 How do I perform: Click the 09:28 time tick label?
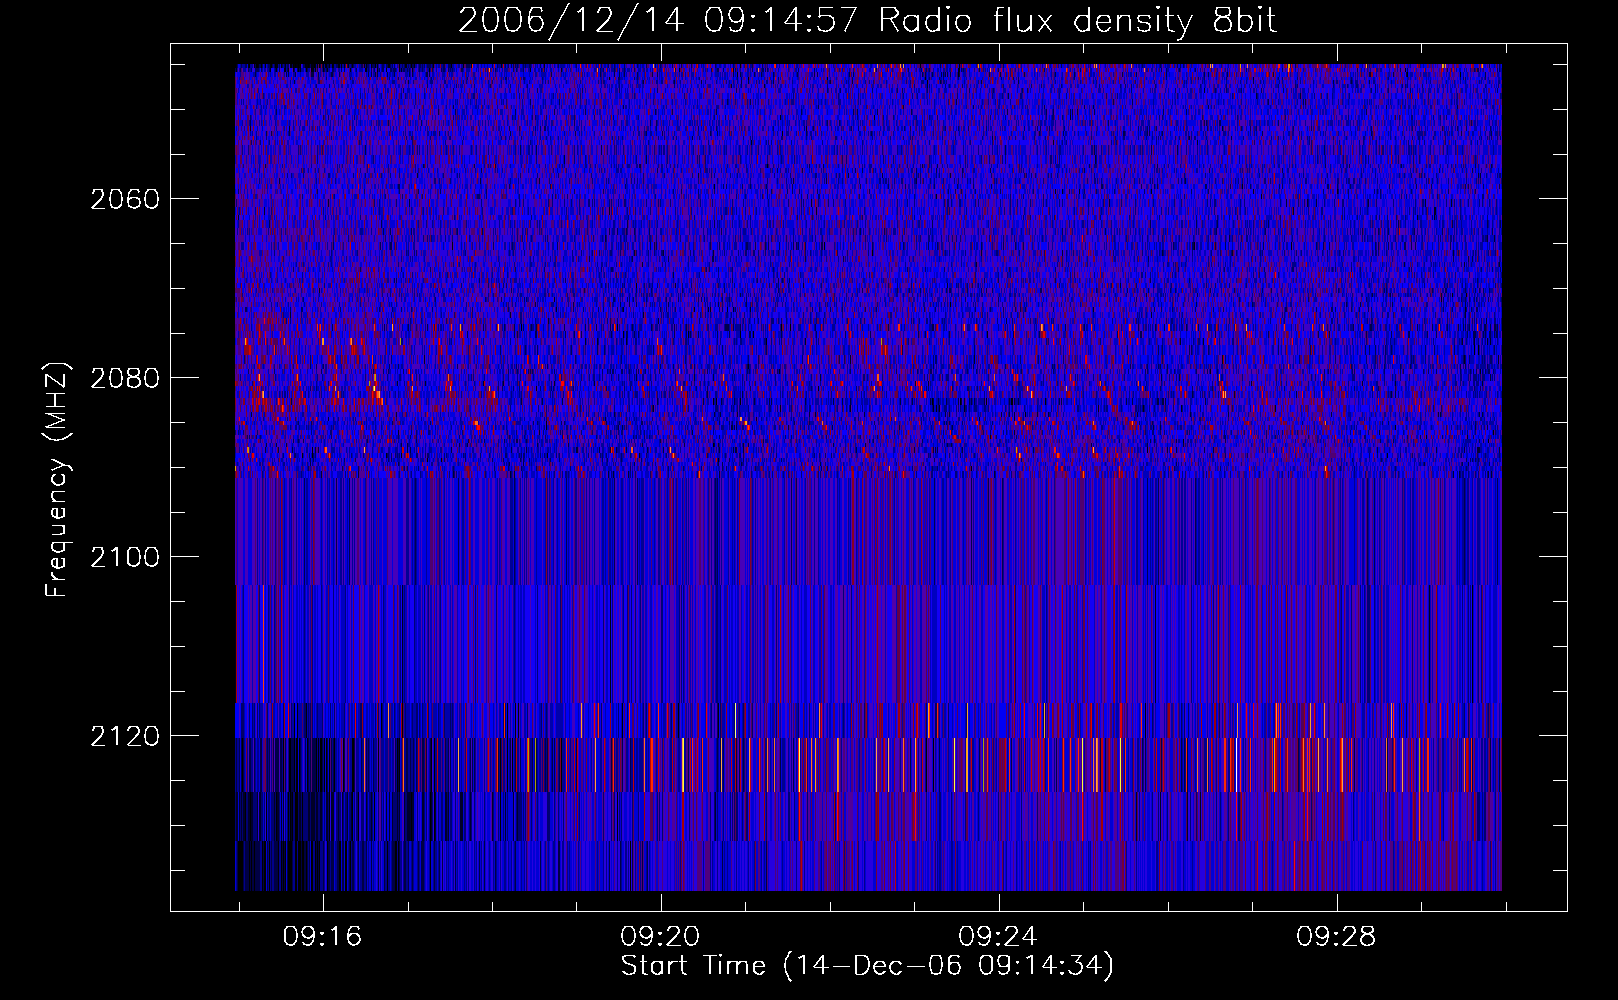tap(1336, 937)
